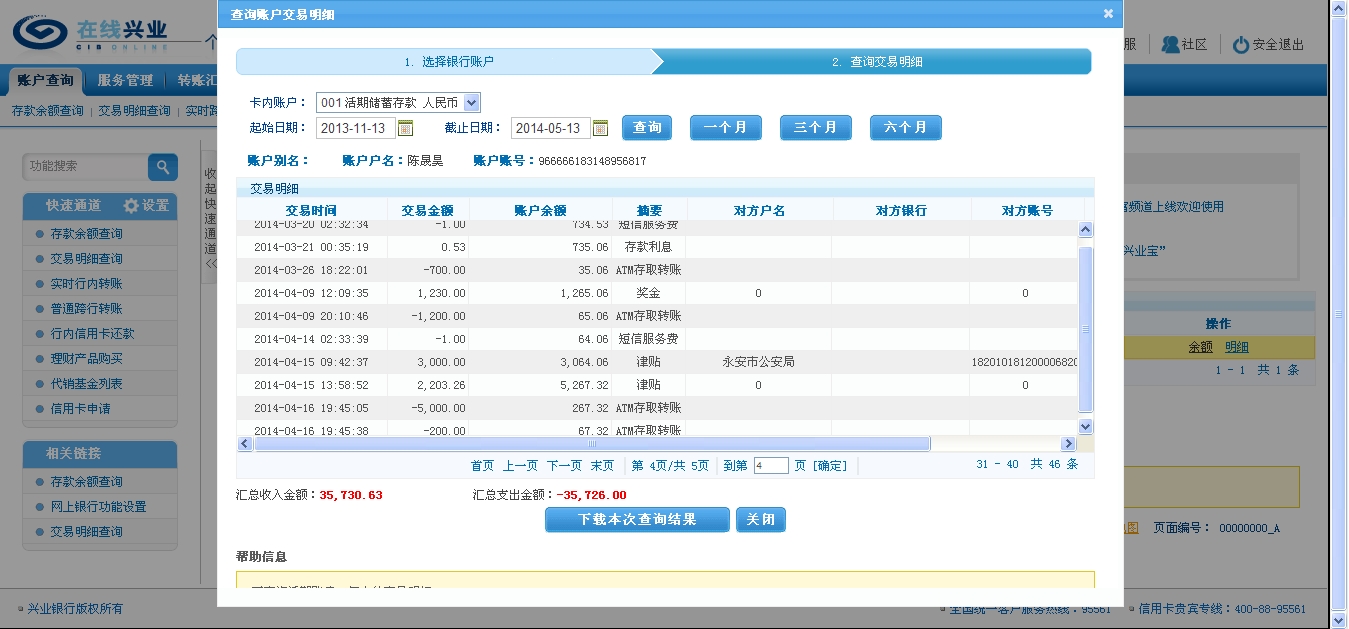Close the 查询账户交易明细 dialog with X

(1108, 14)
